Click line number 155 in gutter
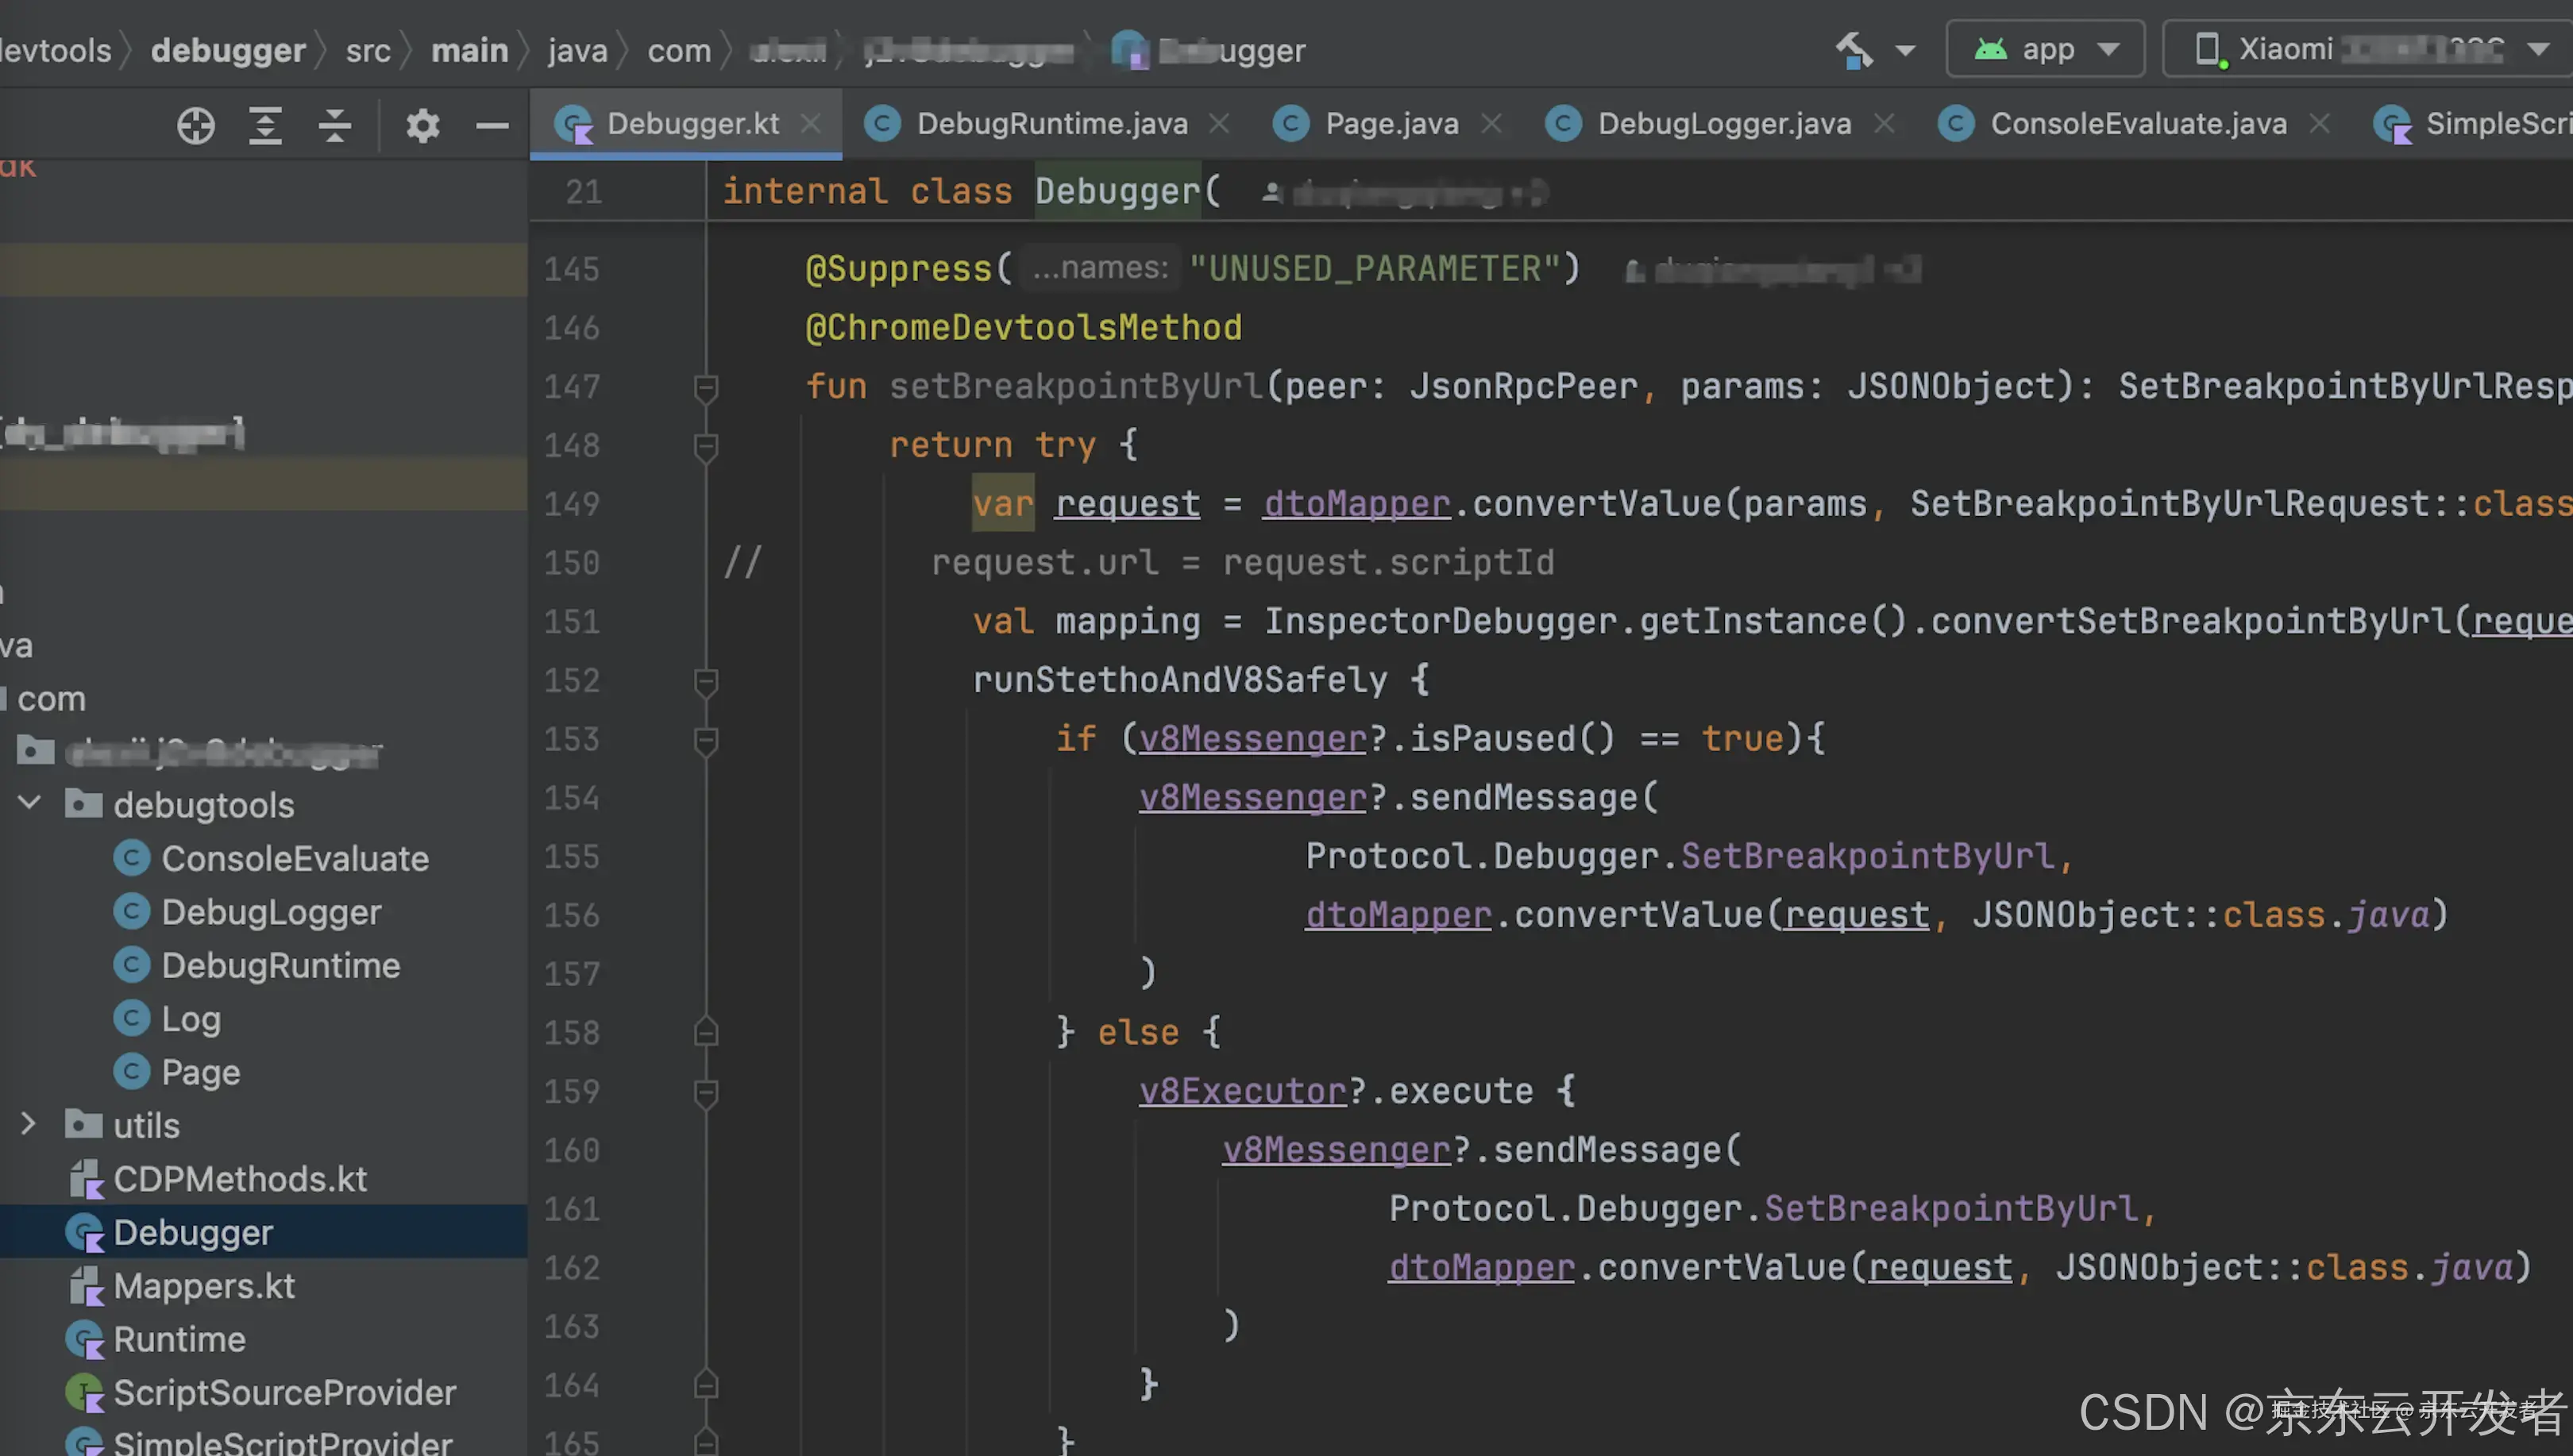 [x=571, y=857]
